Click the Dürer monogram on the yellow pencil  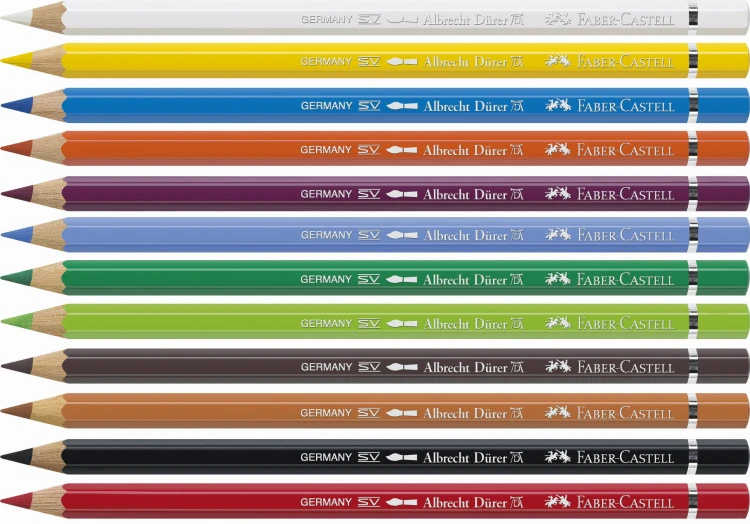pyautogui.click(x=517, y=62)
